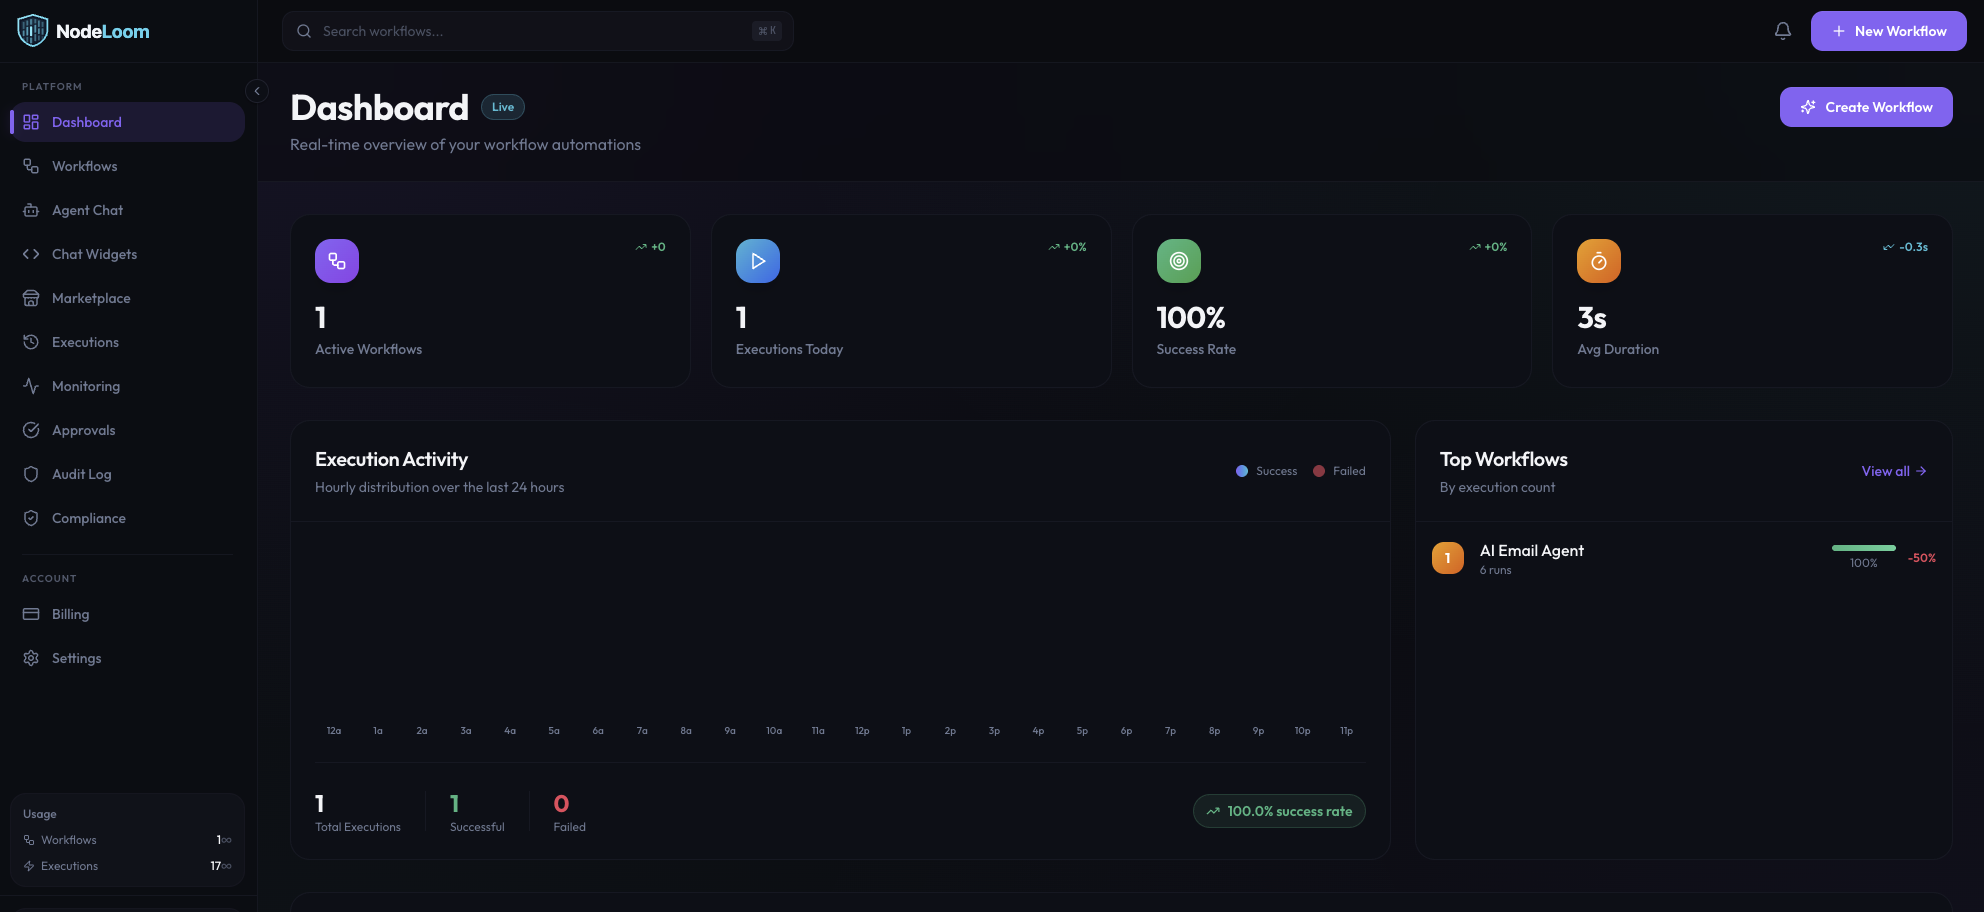
Task: Open Chat Widgets in the sidebar
Action: tap(127, 254)
